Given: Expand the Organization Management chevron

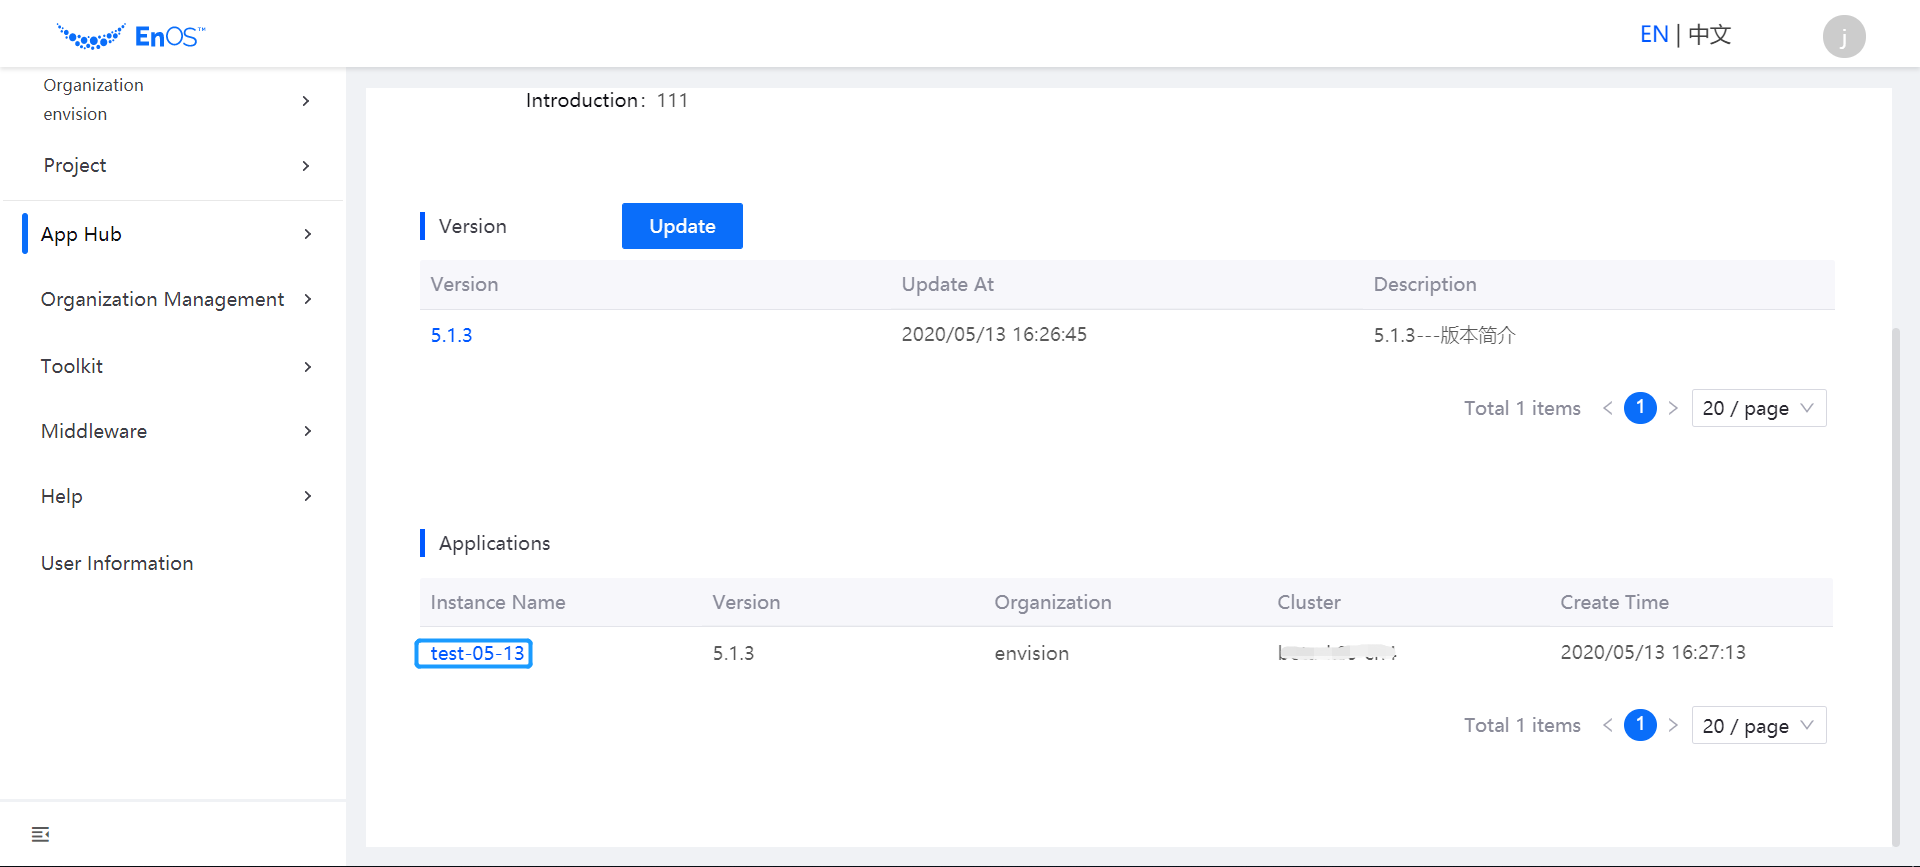Looking at the screenshot, I should pos(307,299).
